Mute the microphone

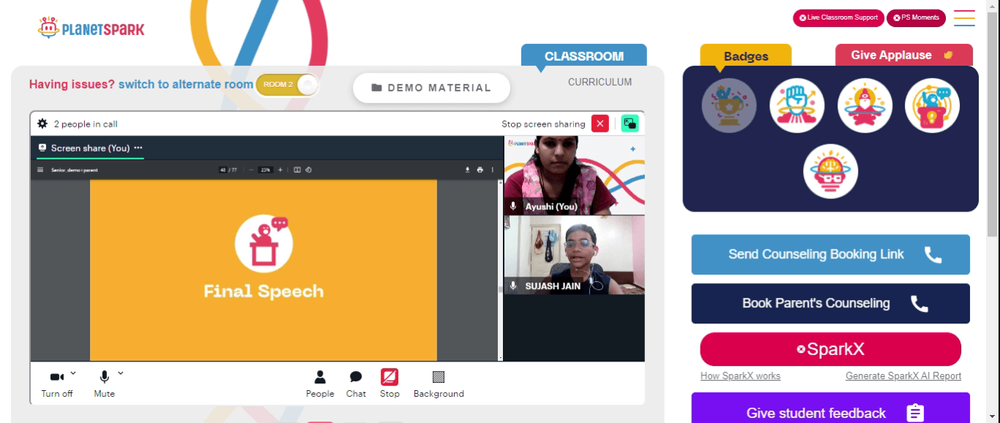pos(104,384)
